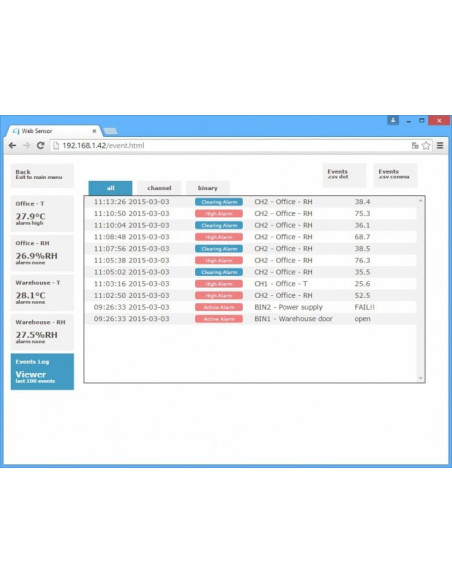Click "BIN2 - Power supply" event name
This screenshot has width=452, height=584.
(x=289, y=307)
